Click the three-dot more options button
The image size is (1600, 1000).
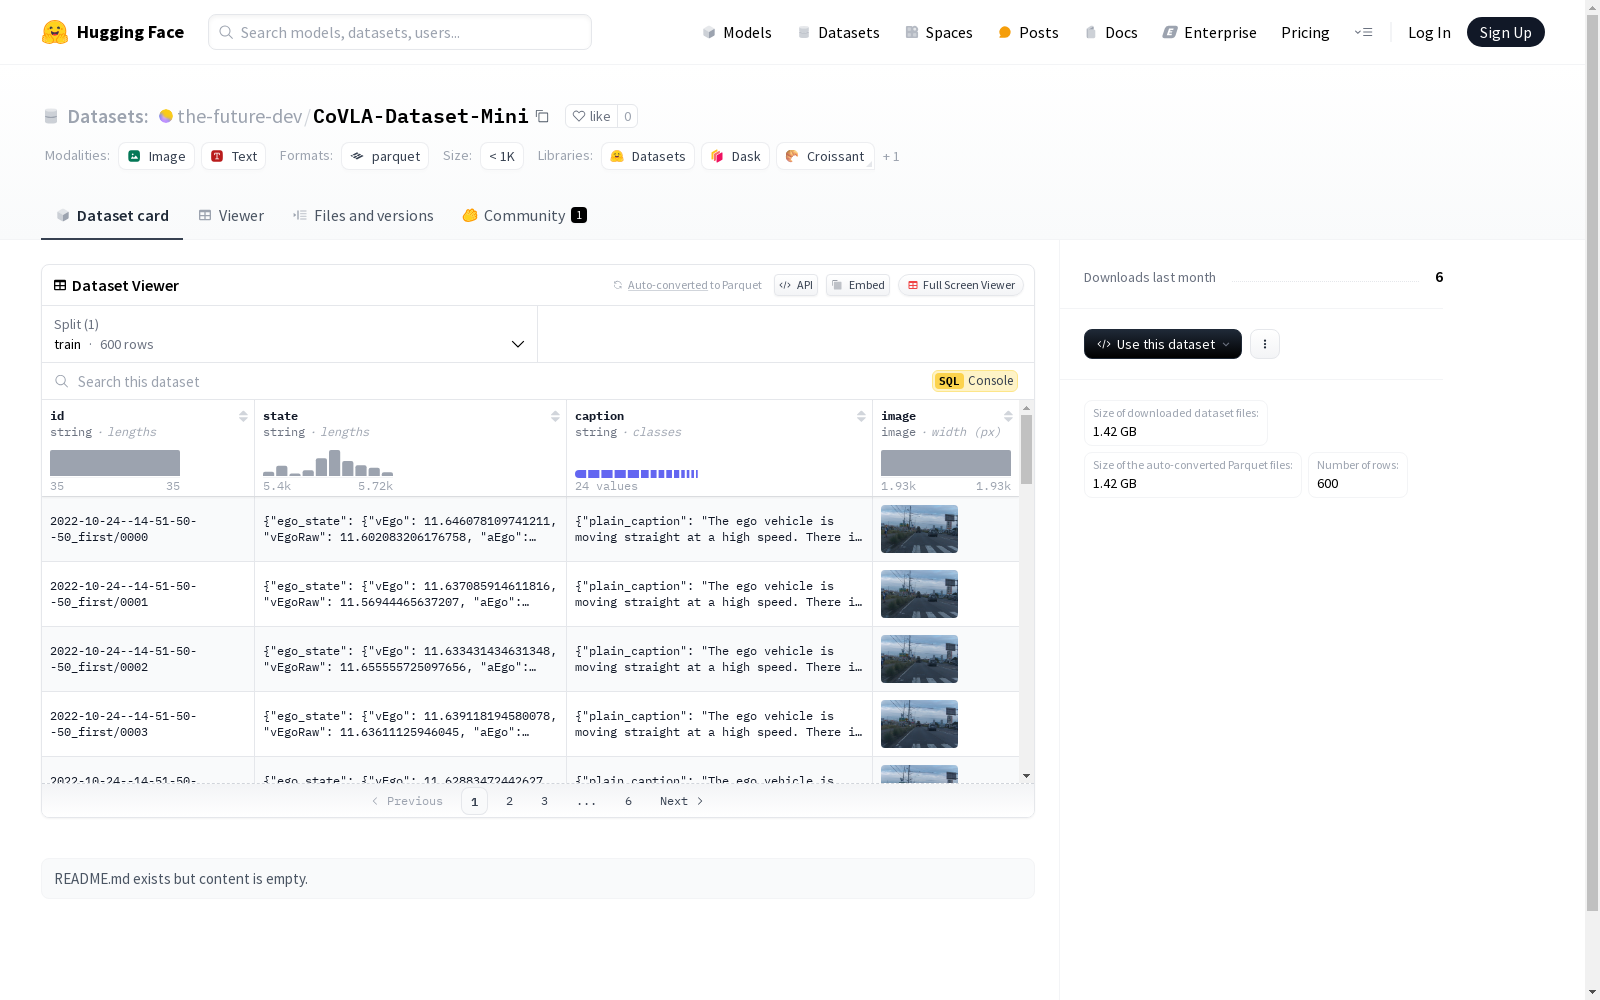tap(1265, 344)
